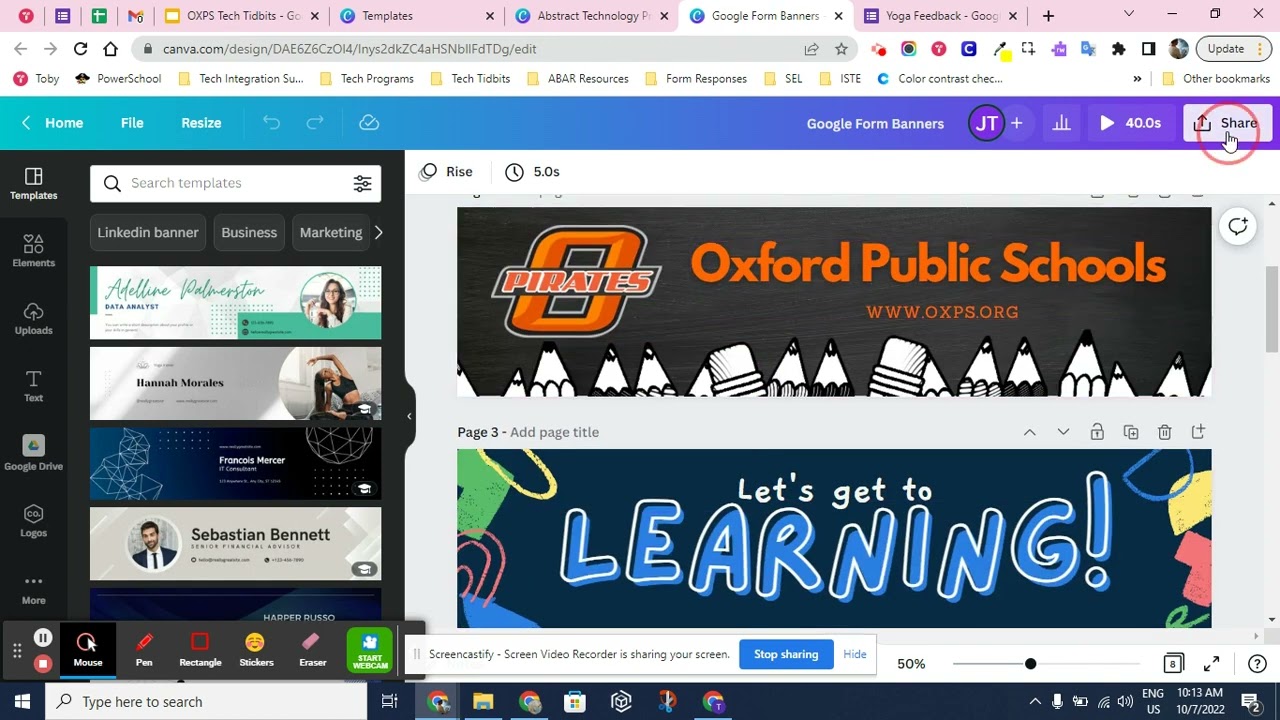1280x720 pixels.
Task: Open the Elements sidebar panel
Action: click(33, 251)
